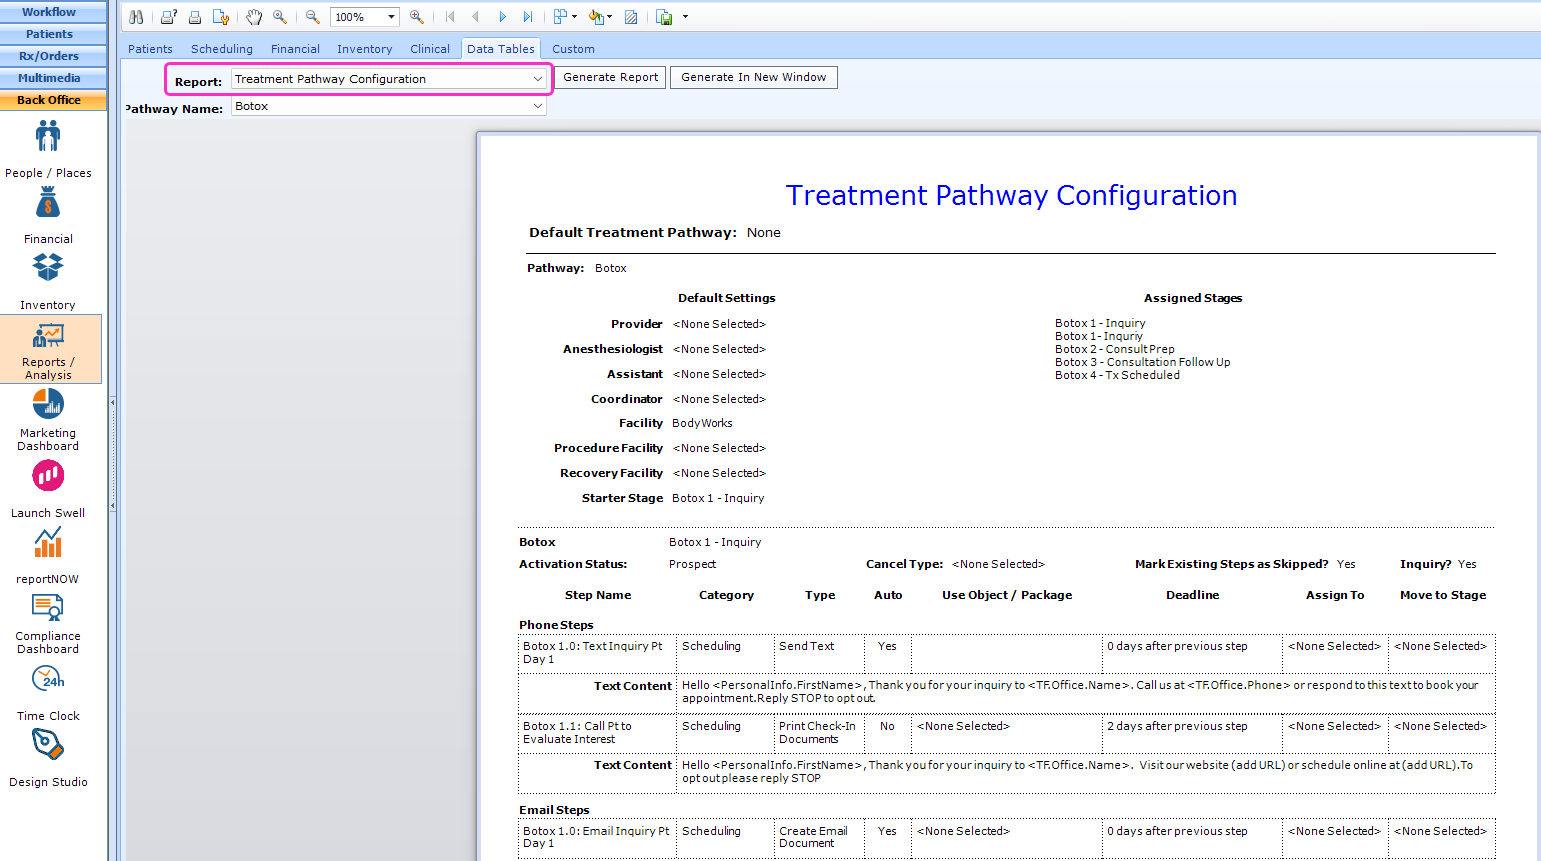Viewport: 1541px width, 861px height.
Task: Click the Generate Report button
Action: coord(609,77)
